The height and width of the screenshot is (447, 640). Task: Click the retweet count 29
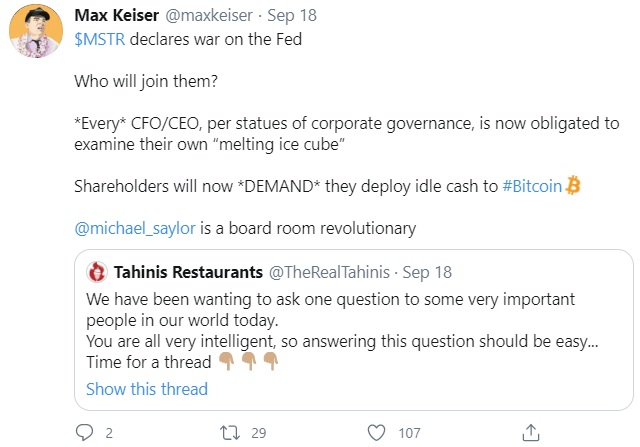pos(259,433)
